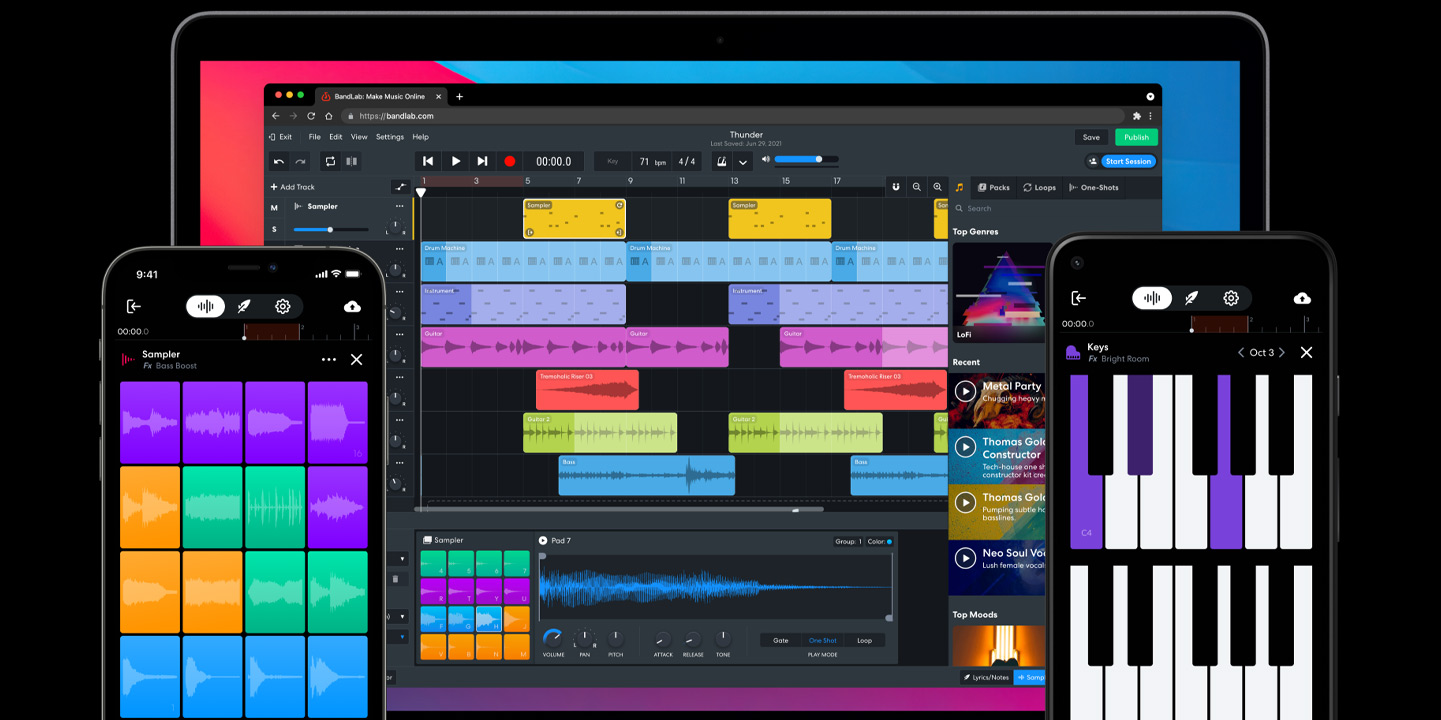Click Add Track
Image resolution: width=1441 pixels, height=720 pixels.
(292, 187)
